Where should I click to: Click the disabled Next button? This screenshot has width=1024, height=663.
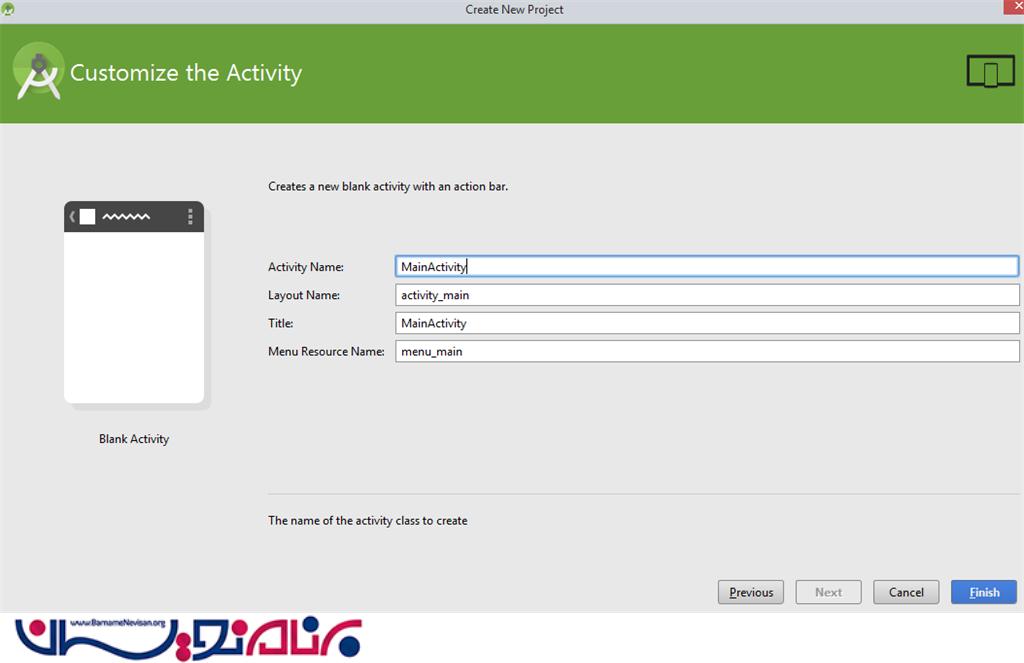pyautogui.click(x=828, y=592)
